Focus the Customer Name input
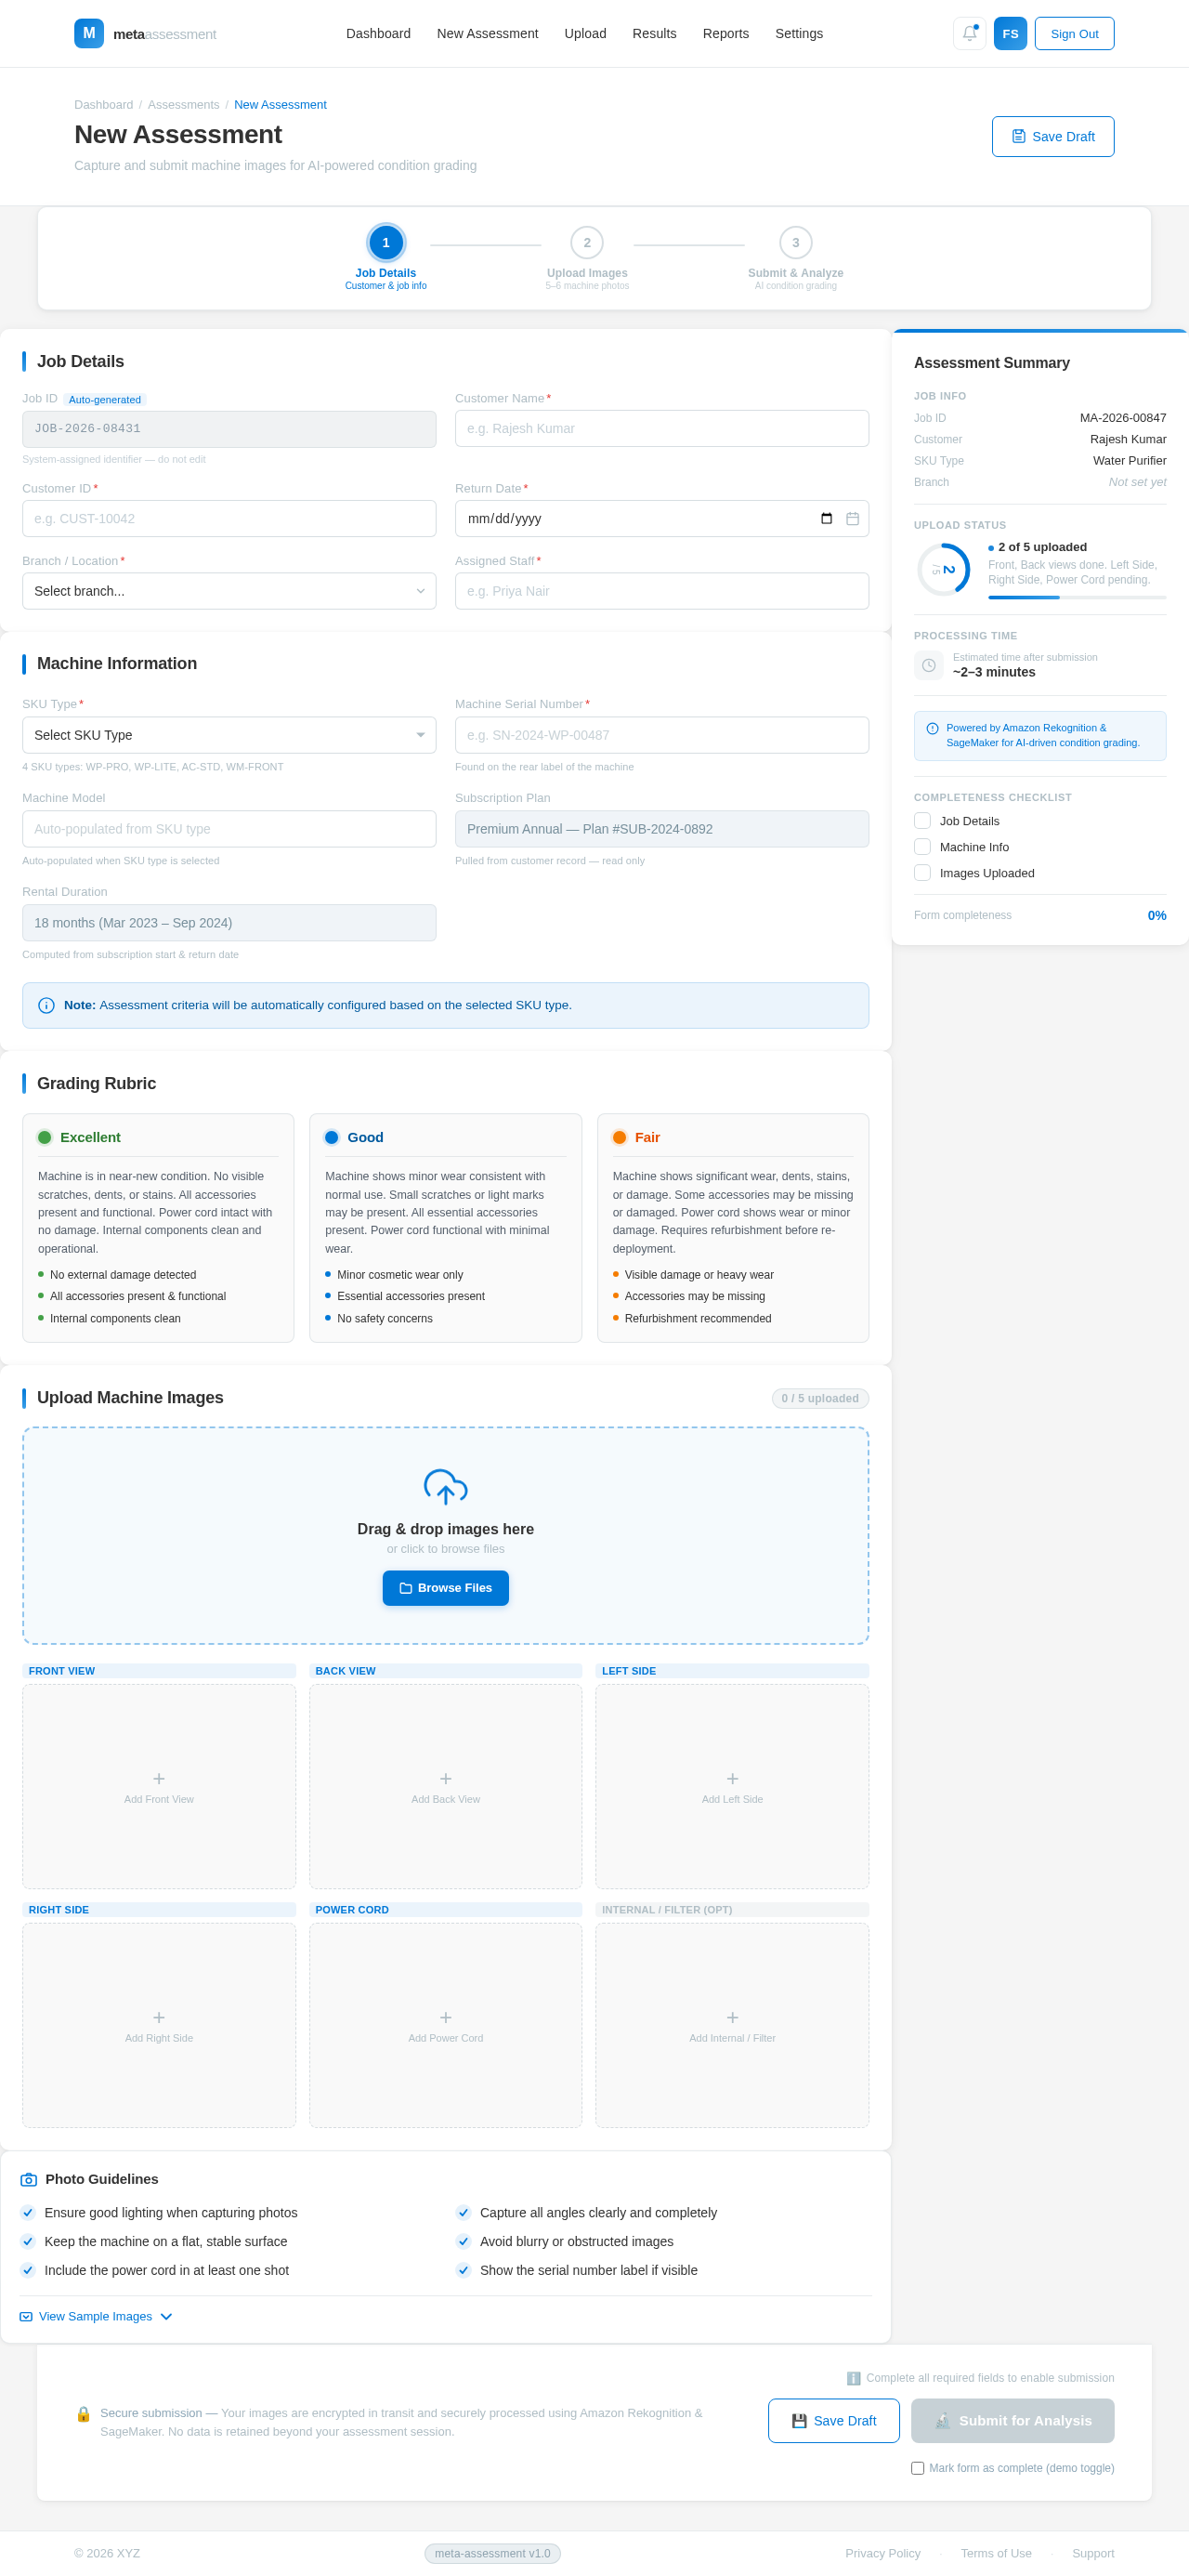Screen dimensions: 1189x2576 (661, 428)
